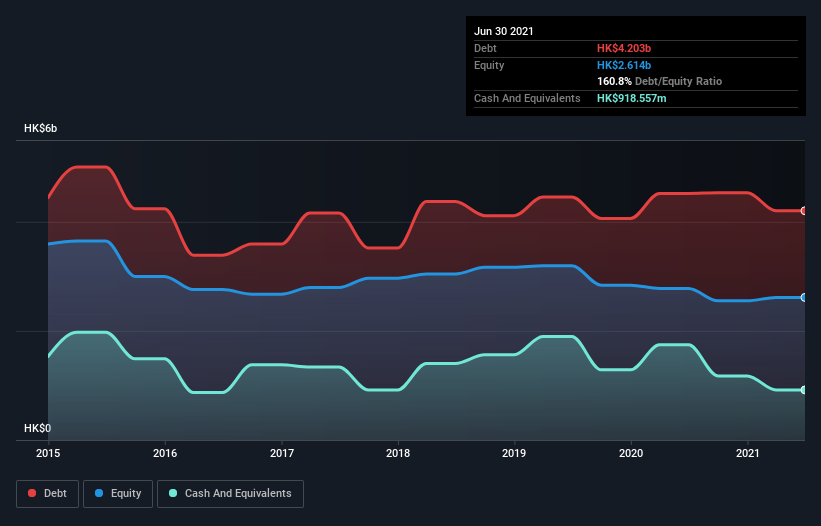The width and height of the screenshot is (821, 526).
Task: Click the blue Equity legend dot
Action: coord(99,493)
